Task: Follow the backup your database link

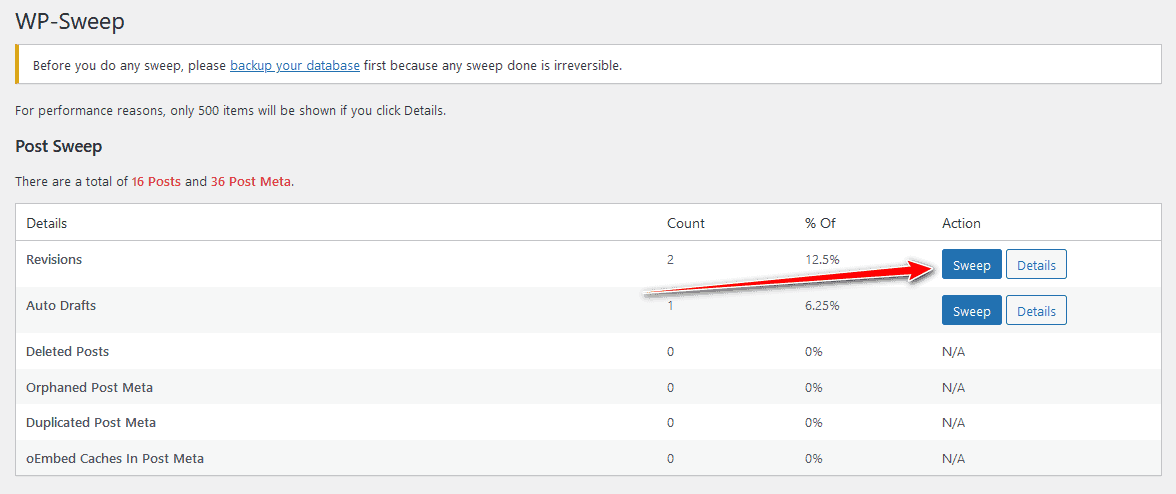Action: (x=295, y=65)
